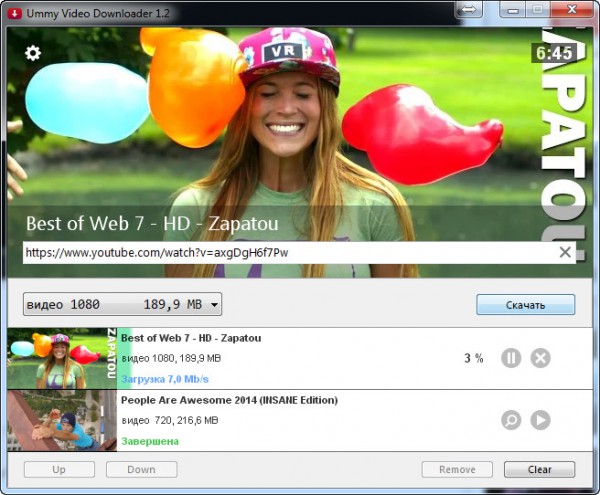600x495 pixels.
Task: Click the Ummy Video Downloader title icon
Action: pyautogui.click(x=15, y=14)
